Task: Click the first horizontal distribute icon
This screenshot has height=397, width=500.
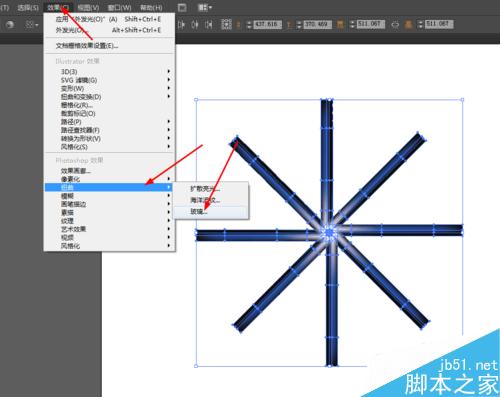Action: 181,24
